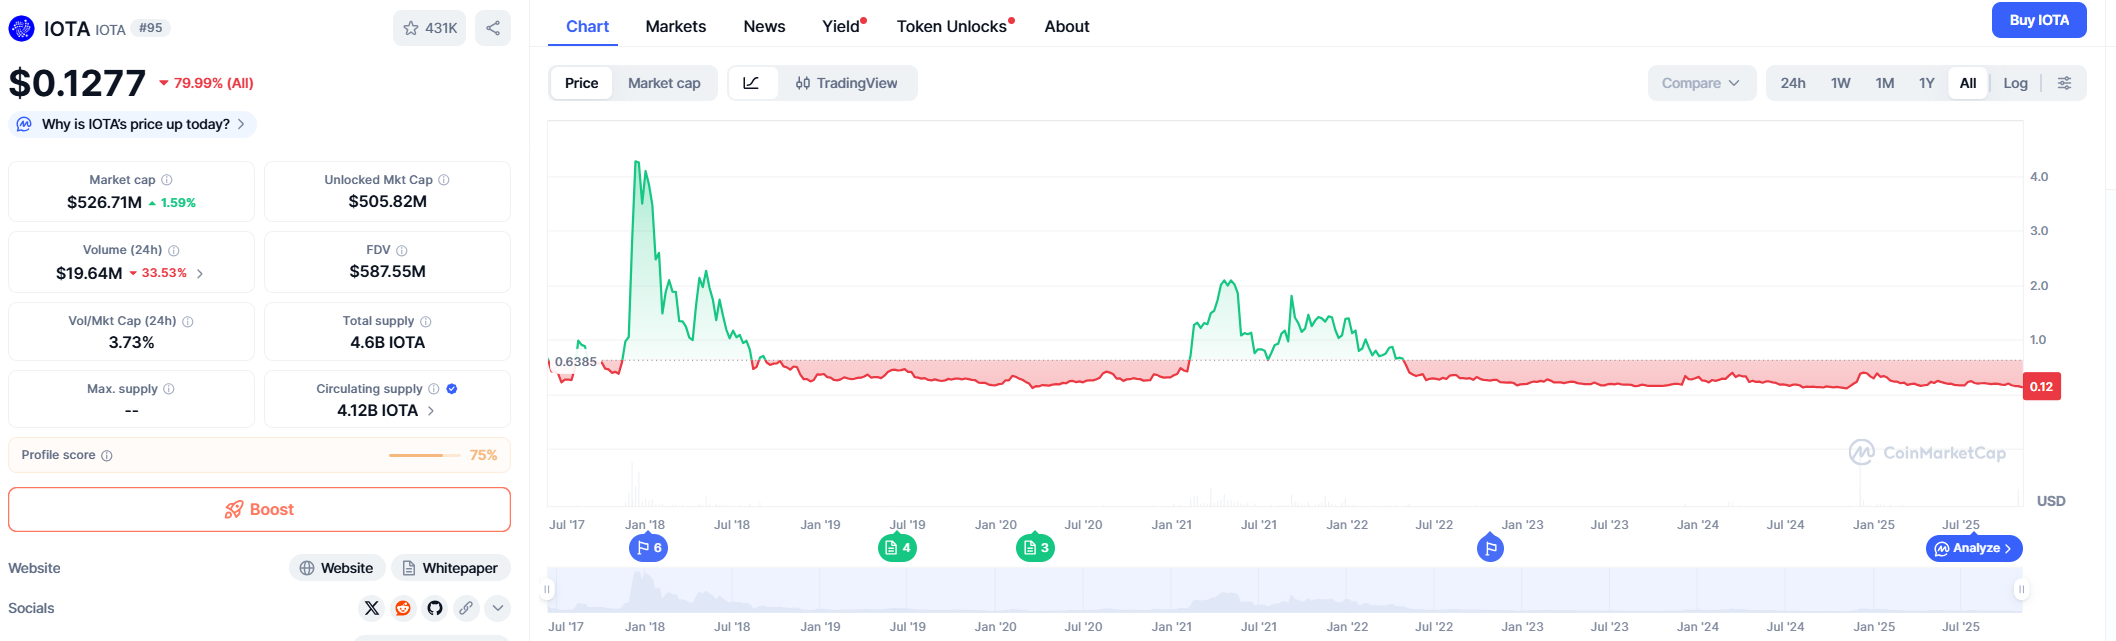Image resolution: width=2116 pixels, height=641 pixels.
Task: Open the Markets tab
Action: click(x=676, y=26)
